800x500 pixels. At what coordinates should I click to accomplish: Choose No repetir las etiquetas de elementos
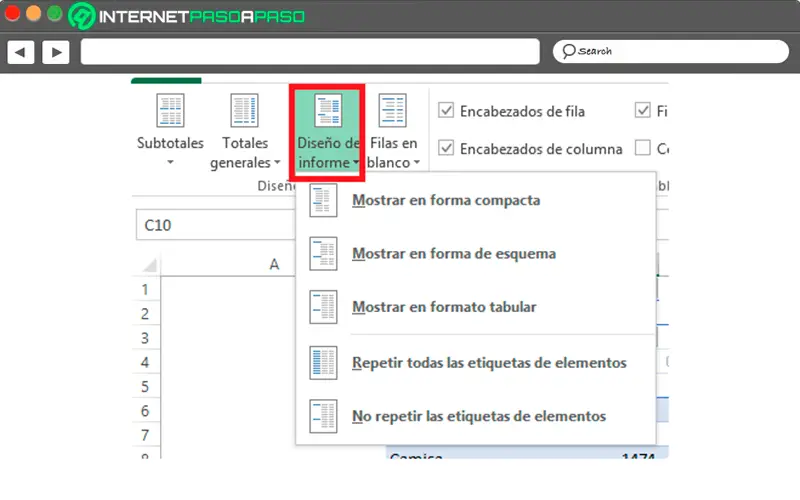point(476,416)
